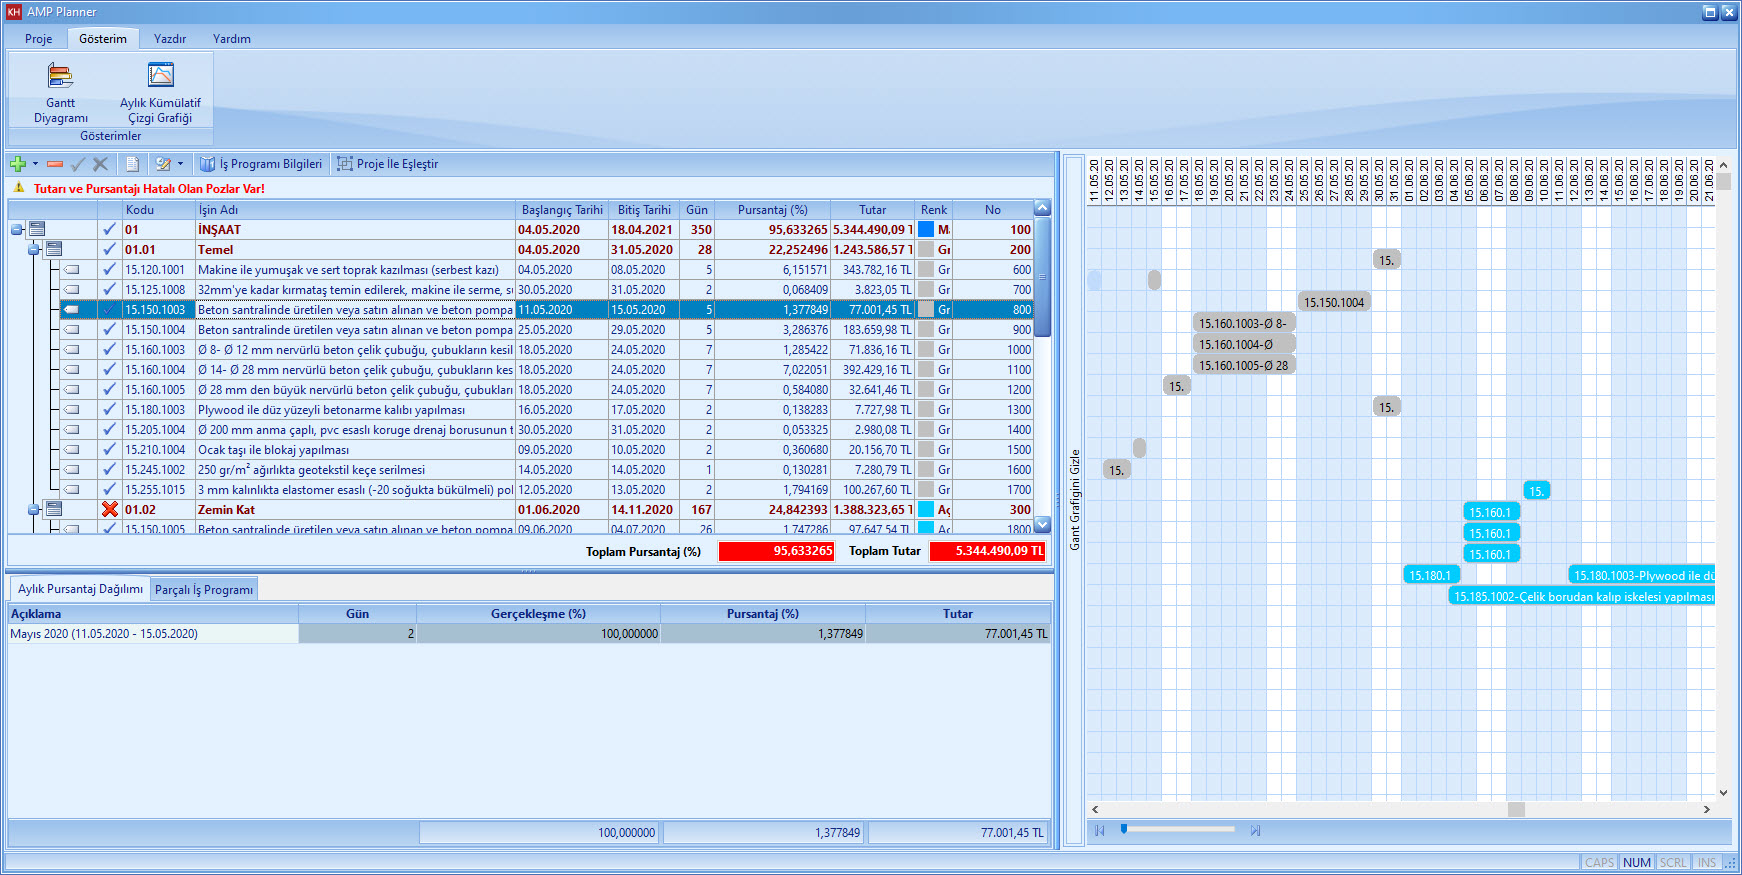Viewport: 1742px width, 875px height.
Task: Switch to the Parçalı İş Programı tab
Action: point(204,590)
